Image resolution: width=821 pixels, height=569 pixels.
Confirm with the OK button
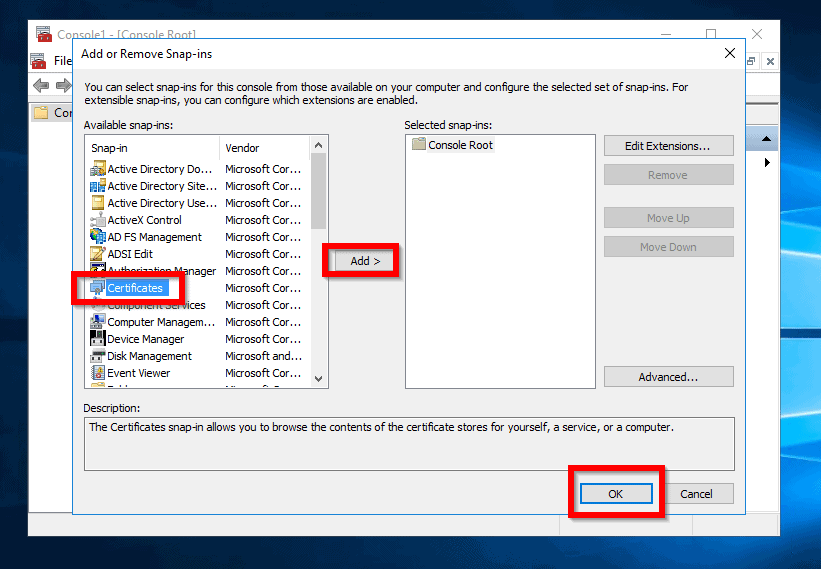click(616, 494)
